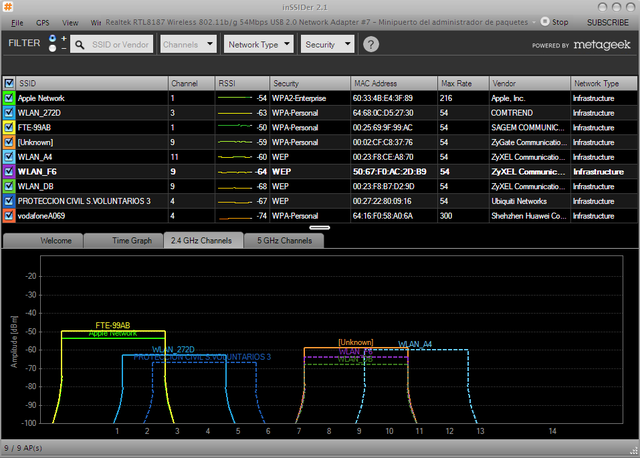The image size is (640, 458).
Task: Click the 9 / 9 AP(s) status text
Action: (23, 448)
